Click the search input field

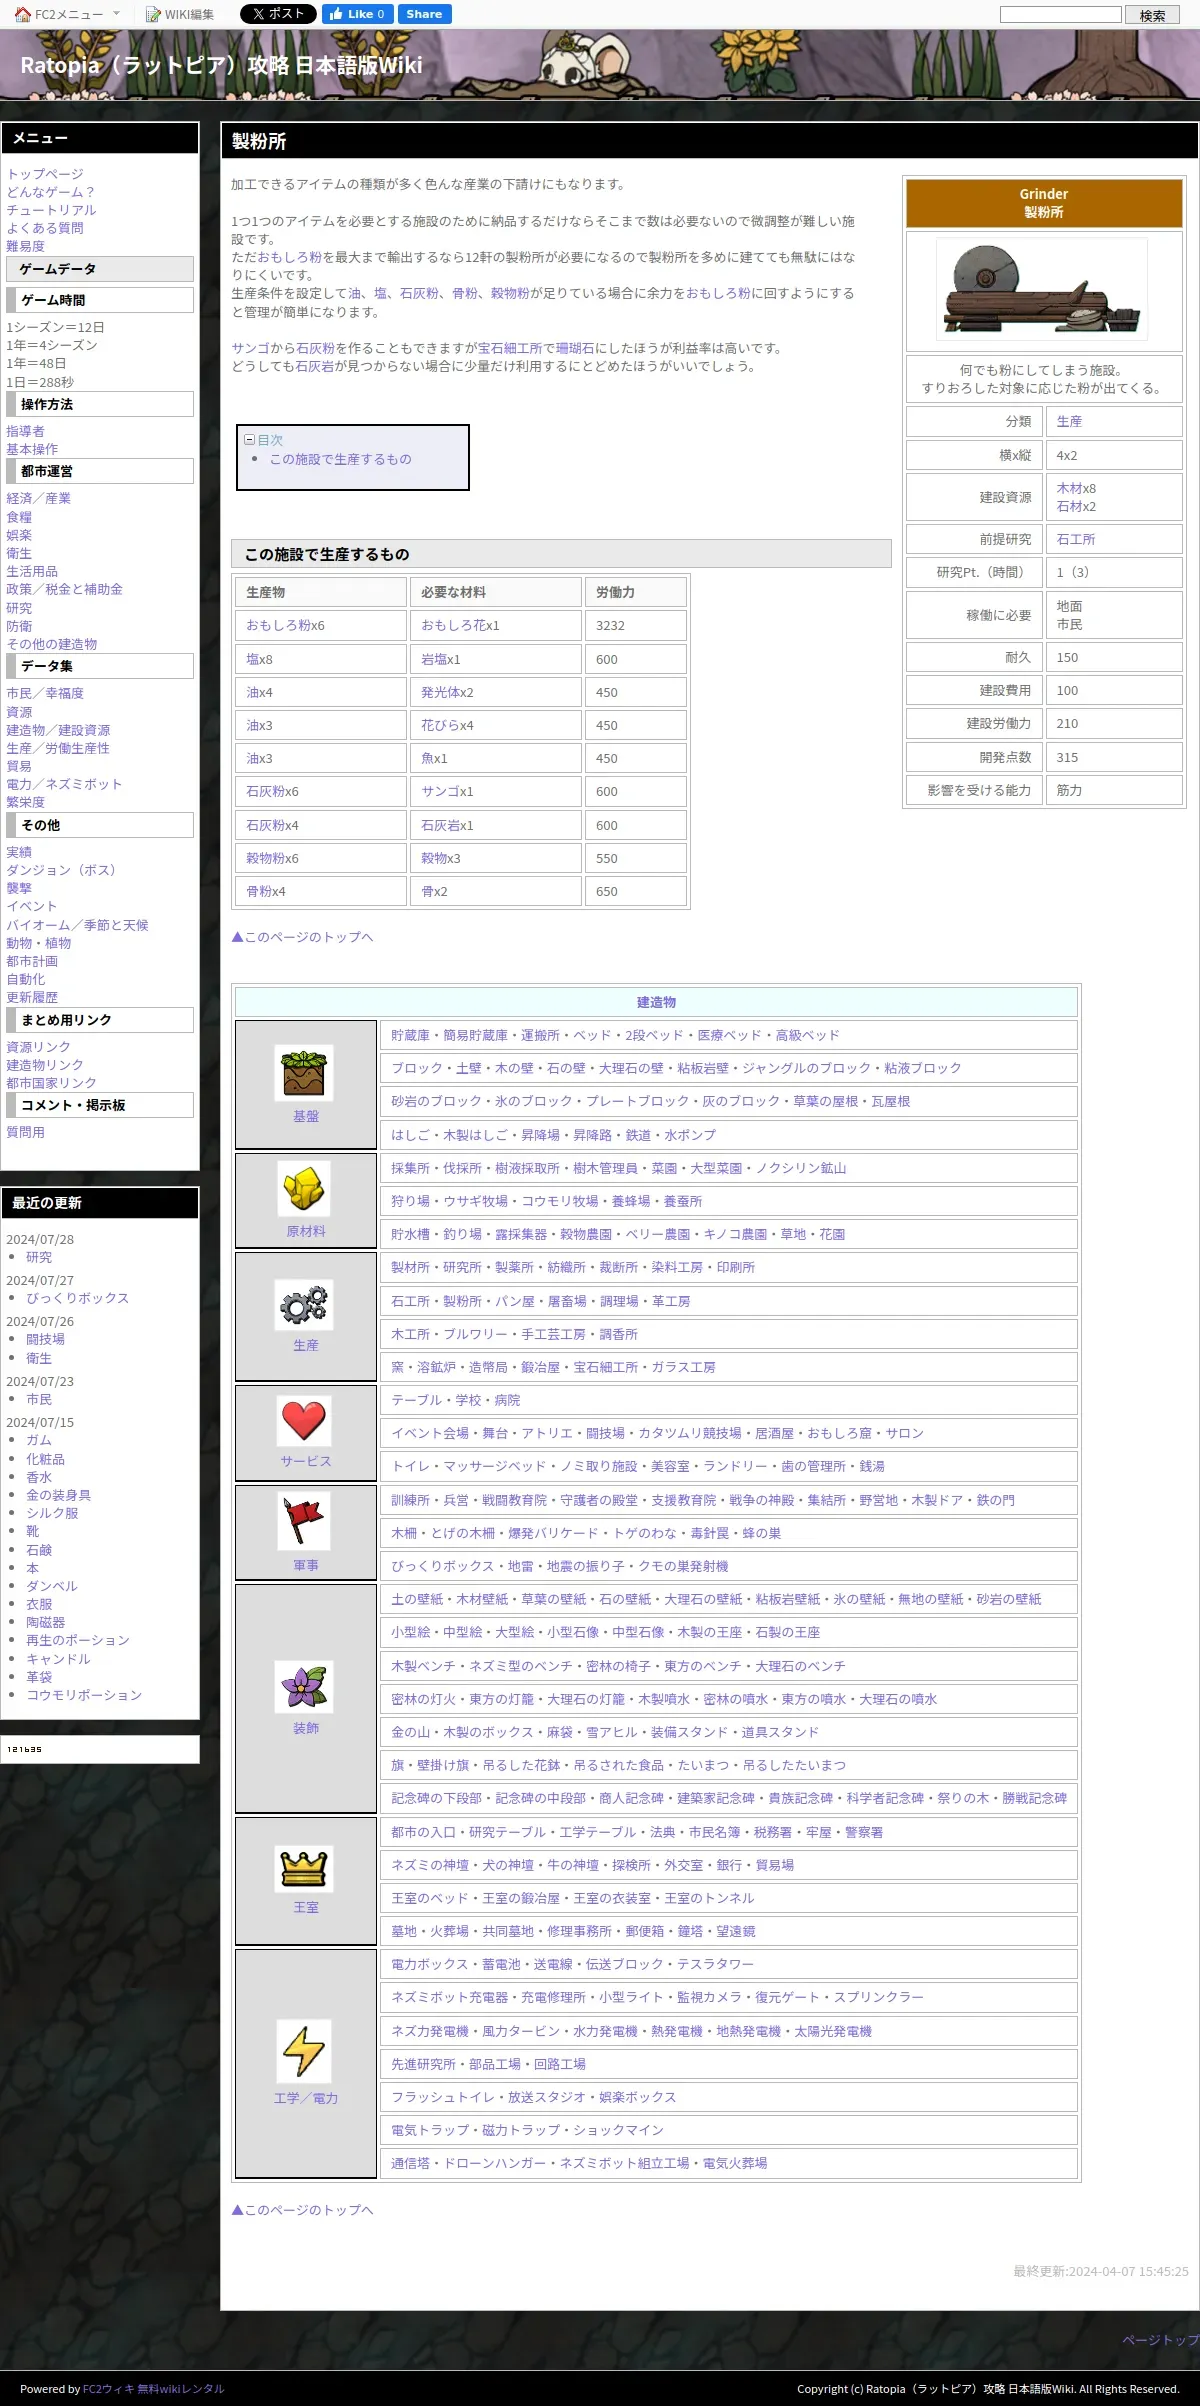1061,14
